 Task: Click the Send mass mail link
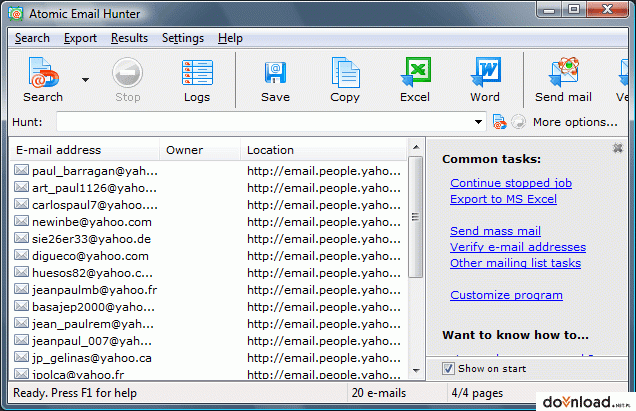[x=495, y=231]
